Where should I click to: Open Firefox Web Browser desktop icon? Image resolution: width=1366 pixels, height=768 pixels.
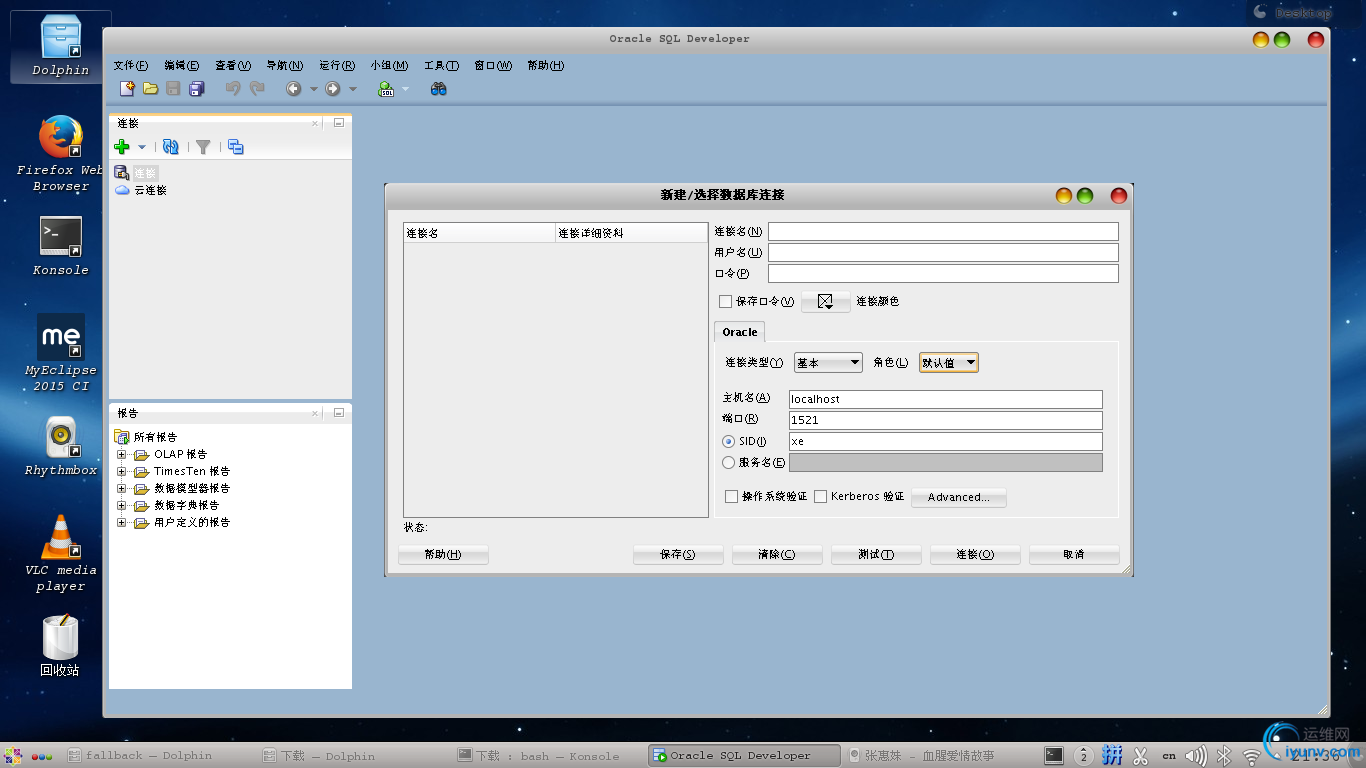coord(61,153)
